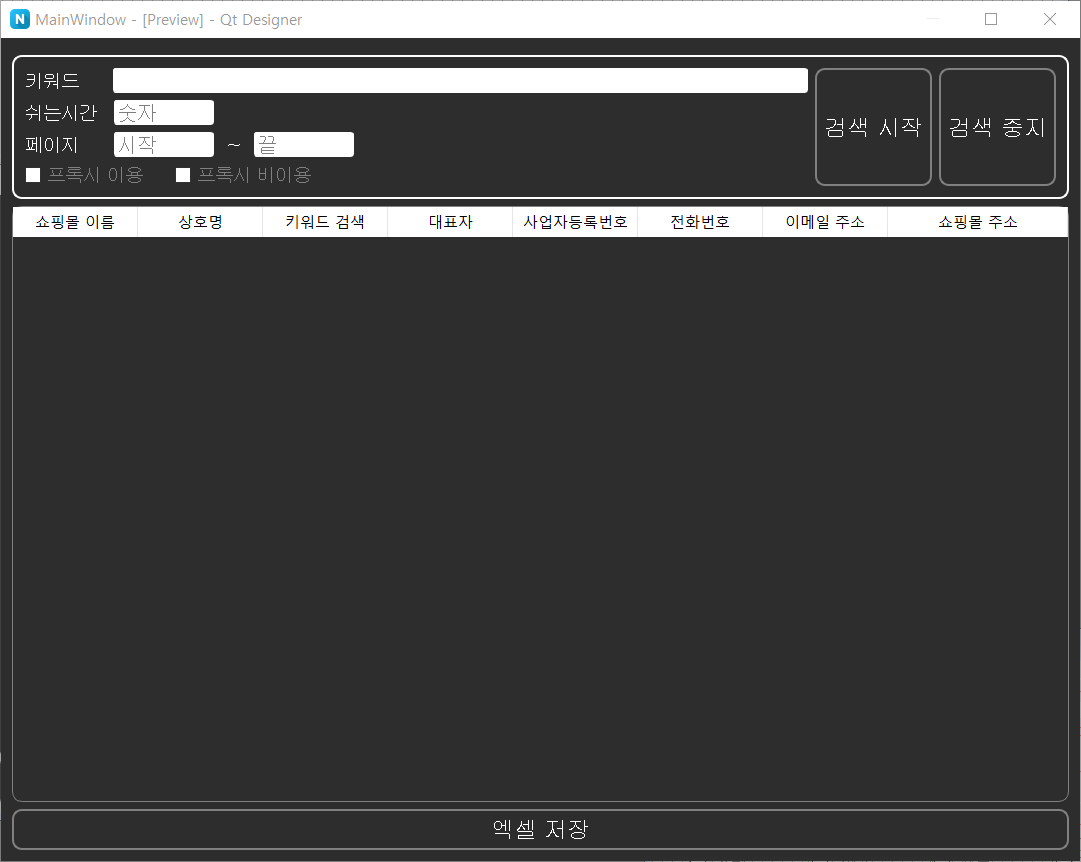Click the 상호명 column header

coord(200,222)
